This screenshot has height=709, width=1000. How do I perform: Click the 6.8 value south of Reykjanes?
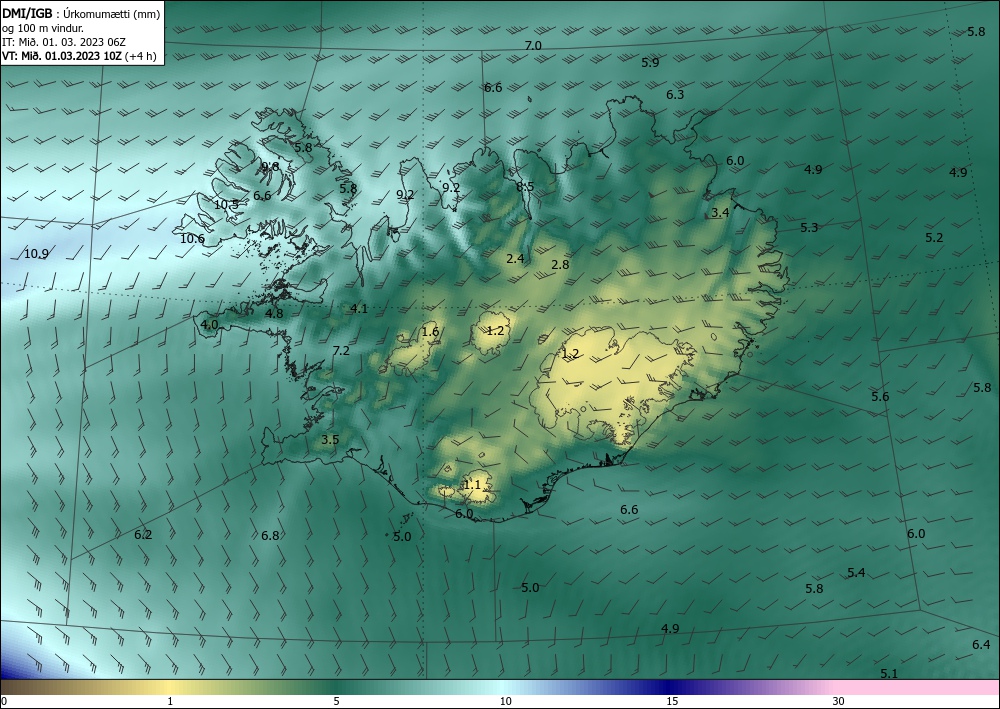(270, 536)
